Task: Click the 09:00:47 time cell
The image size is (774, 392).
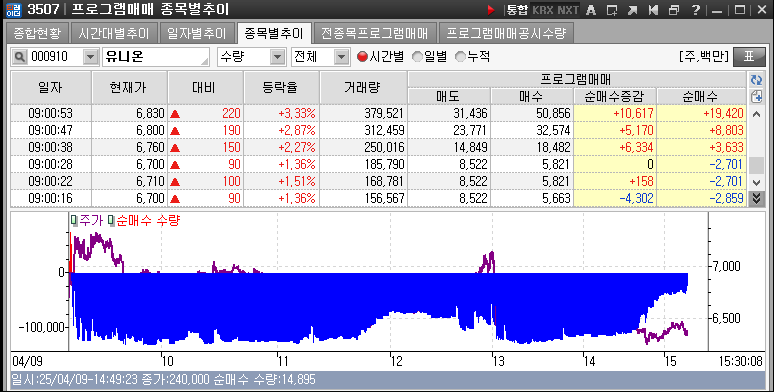Action: click(50, 130)
